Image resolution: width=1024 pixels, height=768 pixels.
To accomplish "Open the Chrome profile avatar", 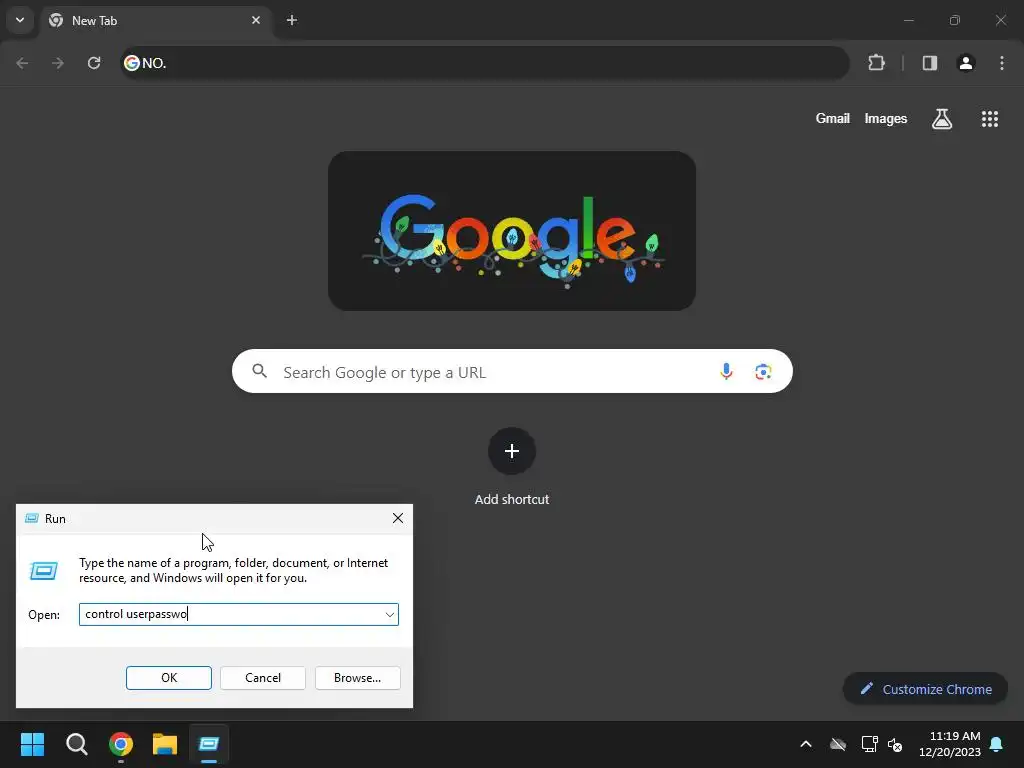I will [x=966, y=63].
